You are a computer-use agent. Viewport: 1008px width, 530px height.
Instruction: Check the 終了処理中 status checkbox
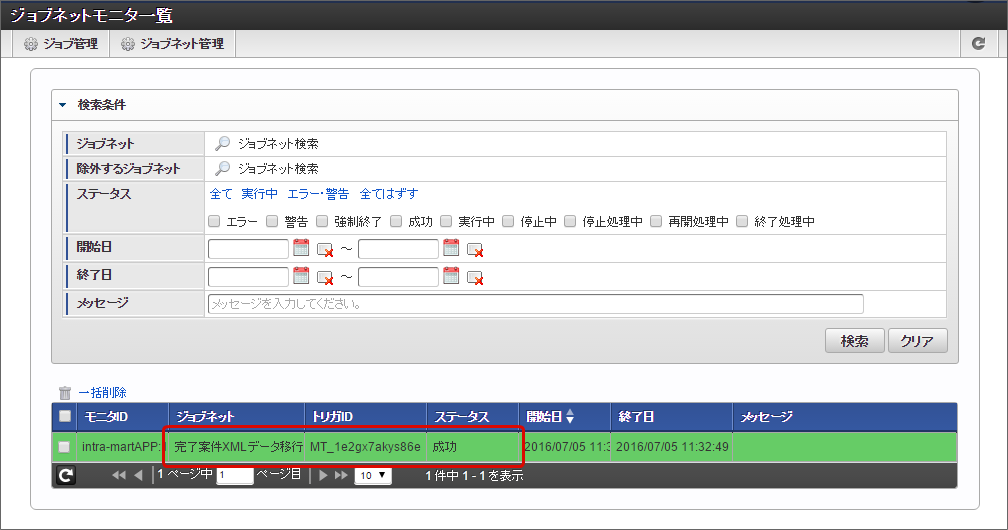[742, 221]
